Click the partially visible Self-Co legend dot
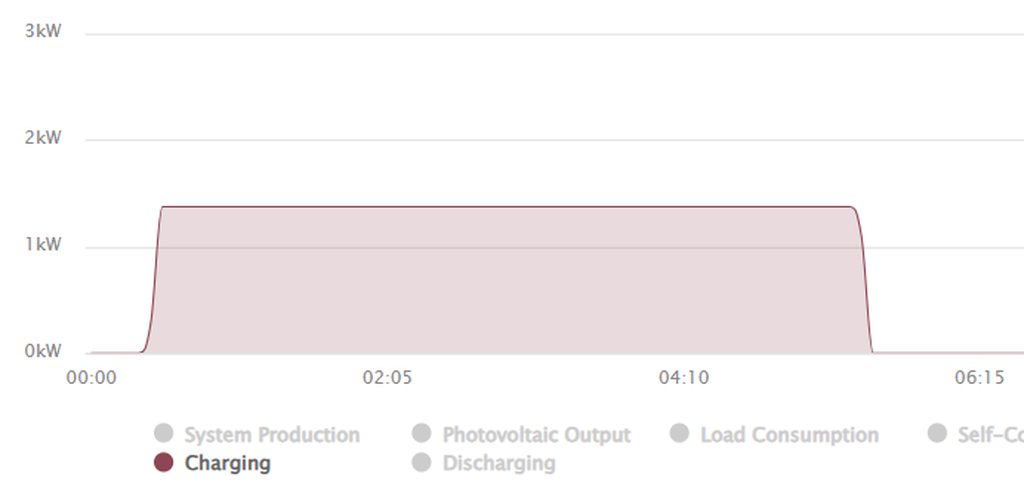 pyautogui.click(x=937, y=434)
